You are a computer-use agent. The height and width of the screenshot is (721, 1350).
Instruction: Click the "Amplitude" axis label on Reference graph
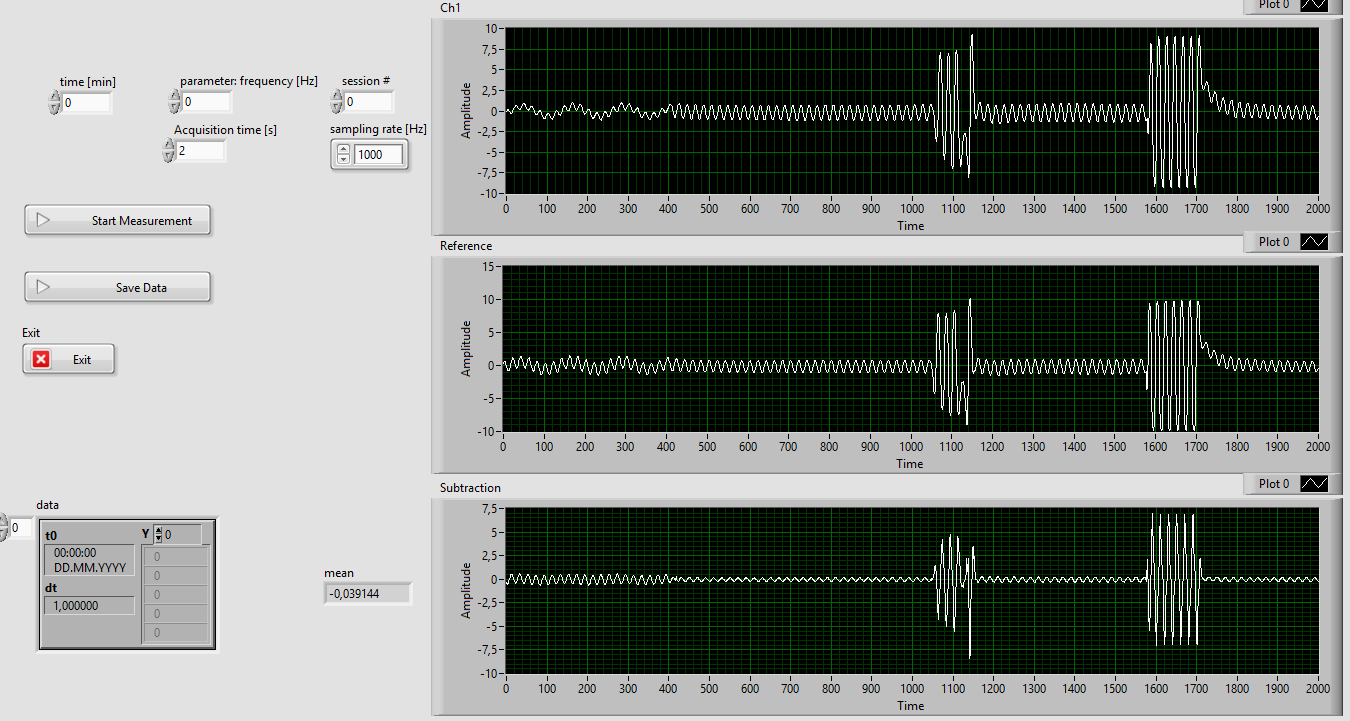tap(467, 348)
